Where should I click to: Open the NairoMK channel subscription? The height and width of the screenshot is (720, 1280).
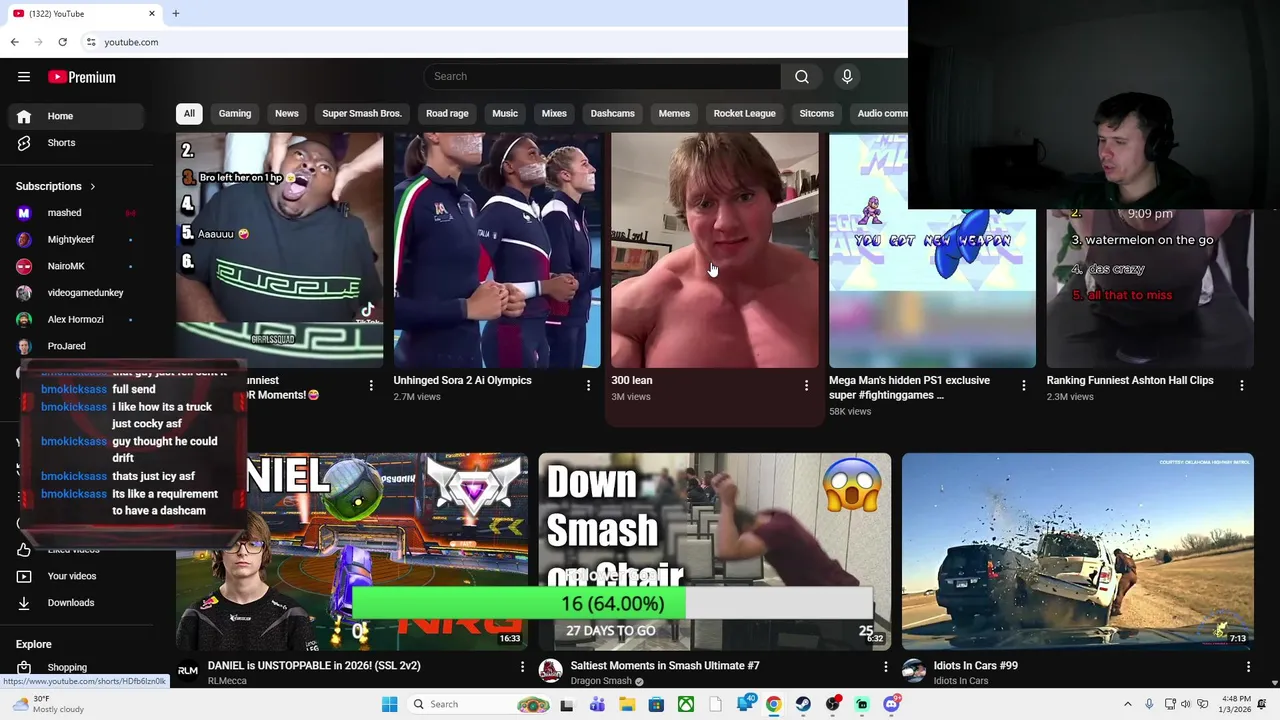(x=76, y=266)
